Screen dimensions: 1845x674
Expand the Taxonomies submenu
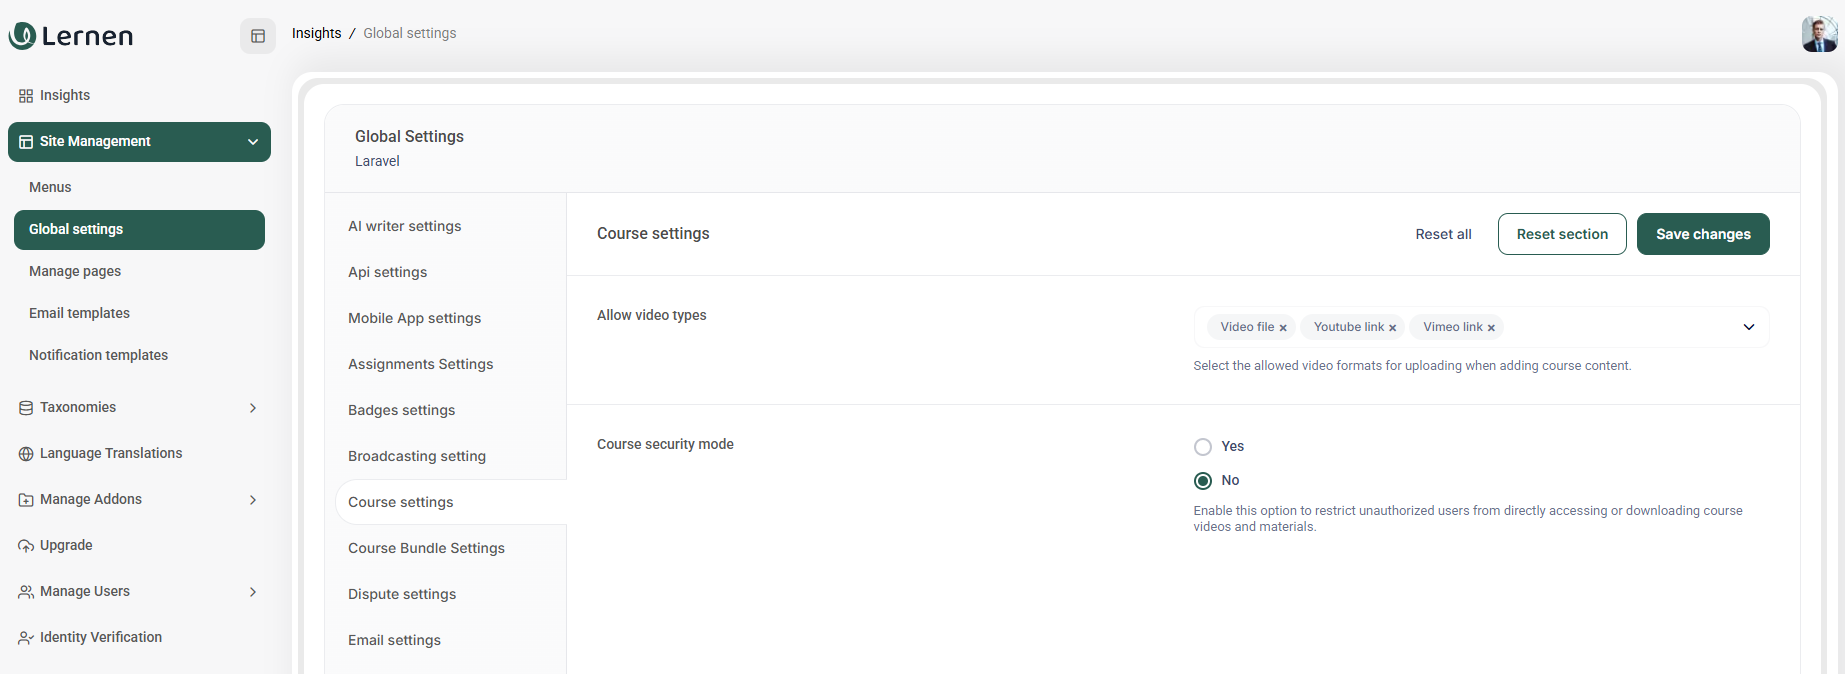pos(253,408)
